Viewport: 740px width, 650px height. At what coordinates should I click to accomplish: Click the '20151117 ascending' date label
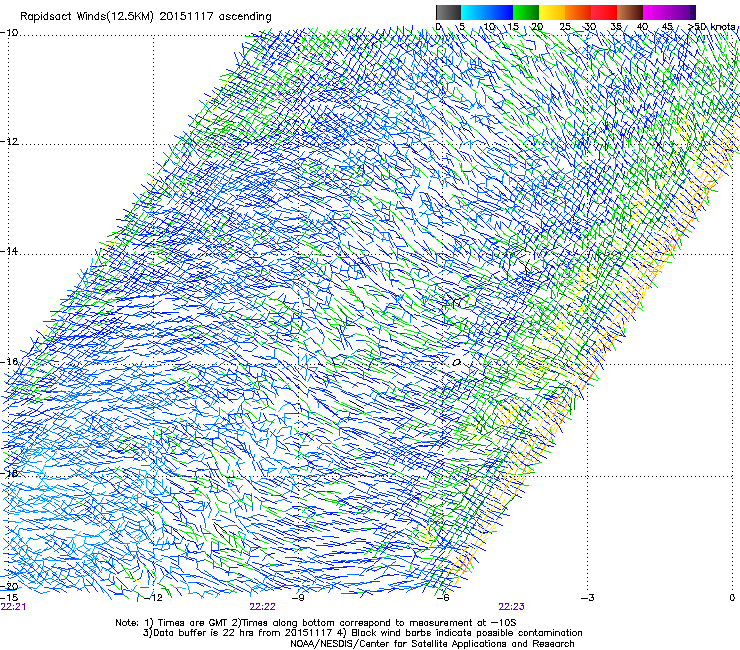(x=215, y=17)
